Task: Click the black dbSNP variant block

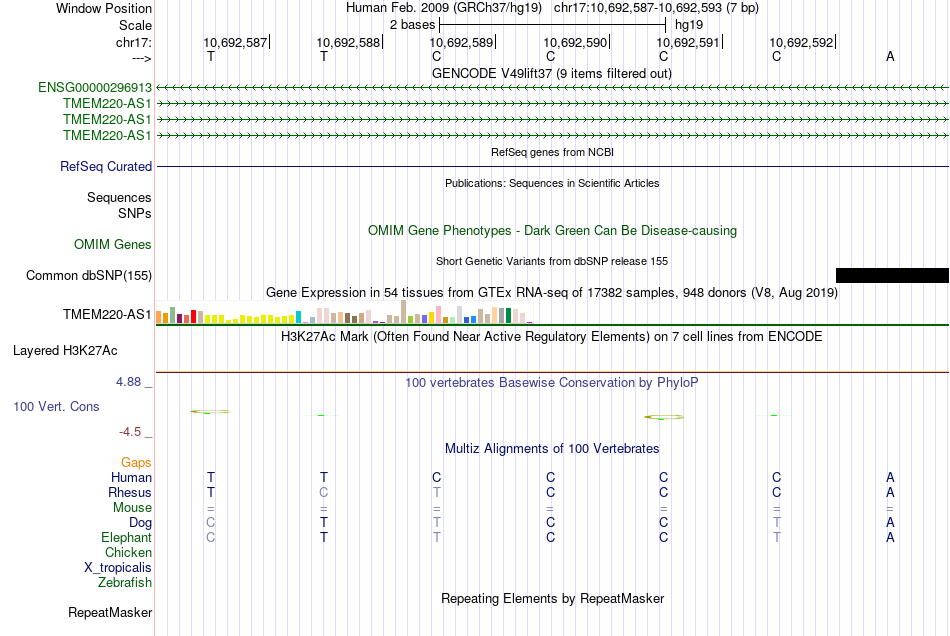Action: click(892, 276)
